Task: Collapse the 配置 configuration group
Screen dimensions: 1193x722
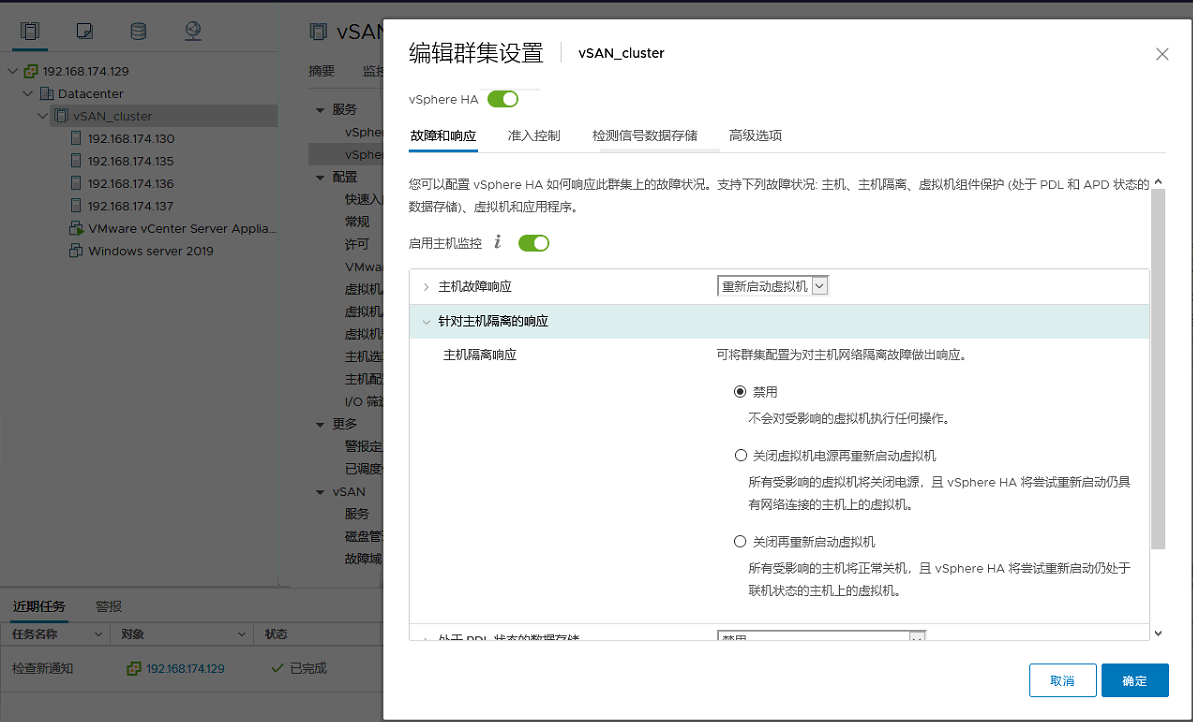Action: pos(320,177)
